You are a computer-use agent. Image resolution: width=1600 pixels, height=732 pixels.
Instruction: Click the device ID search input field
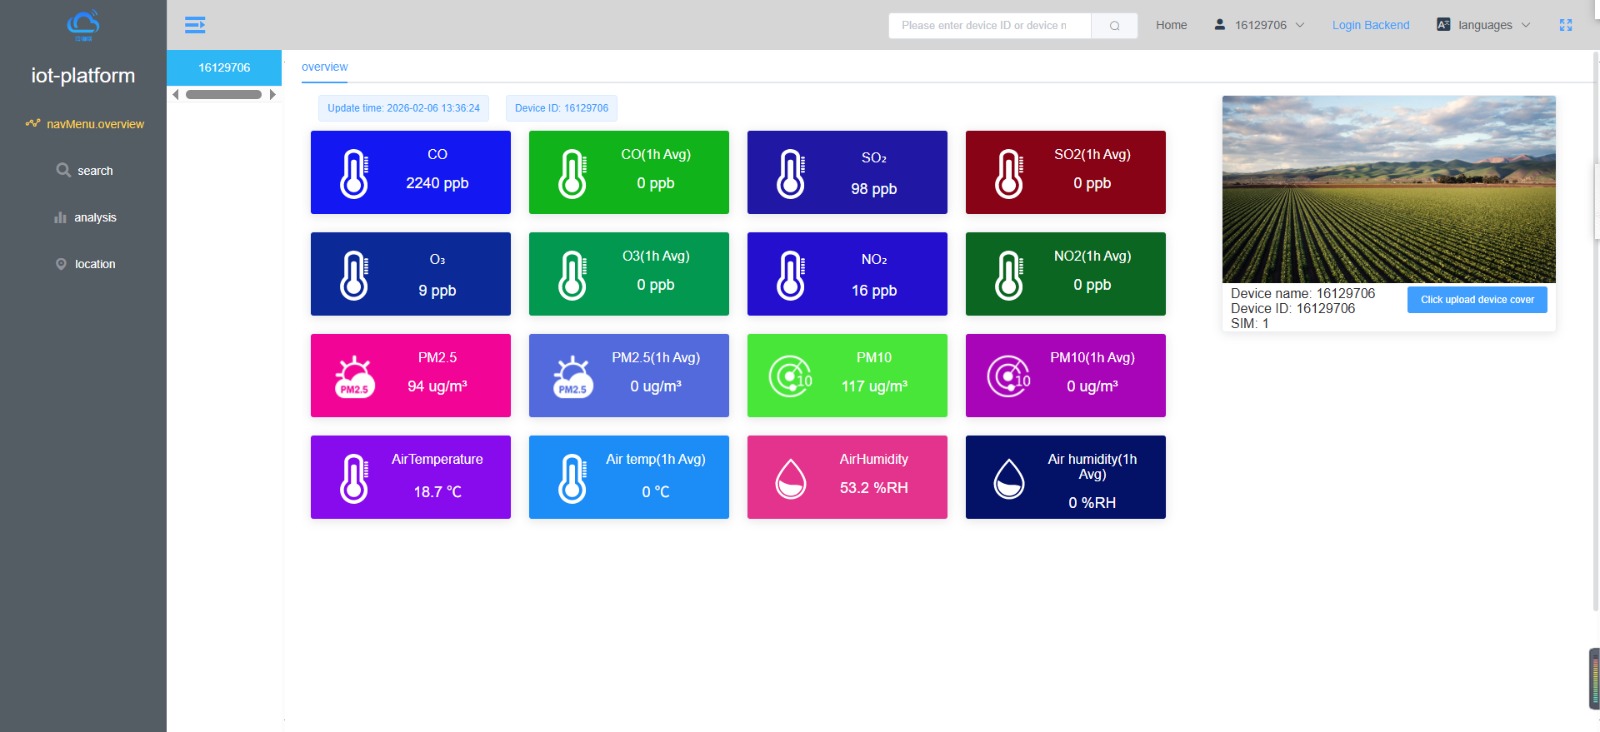tap(990, 26)
